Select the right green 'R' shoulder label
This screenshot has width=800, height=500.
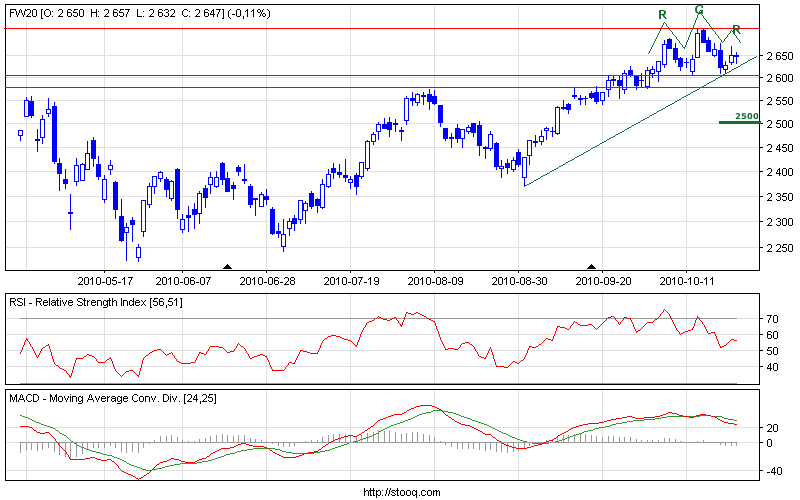coord(736,30)
